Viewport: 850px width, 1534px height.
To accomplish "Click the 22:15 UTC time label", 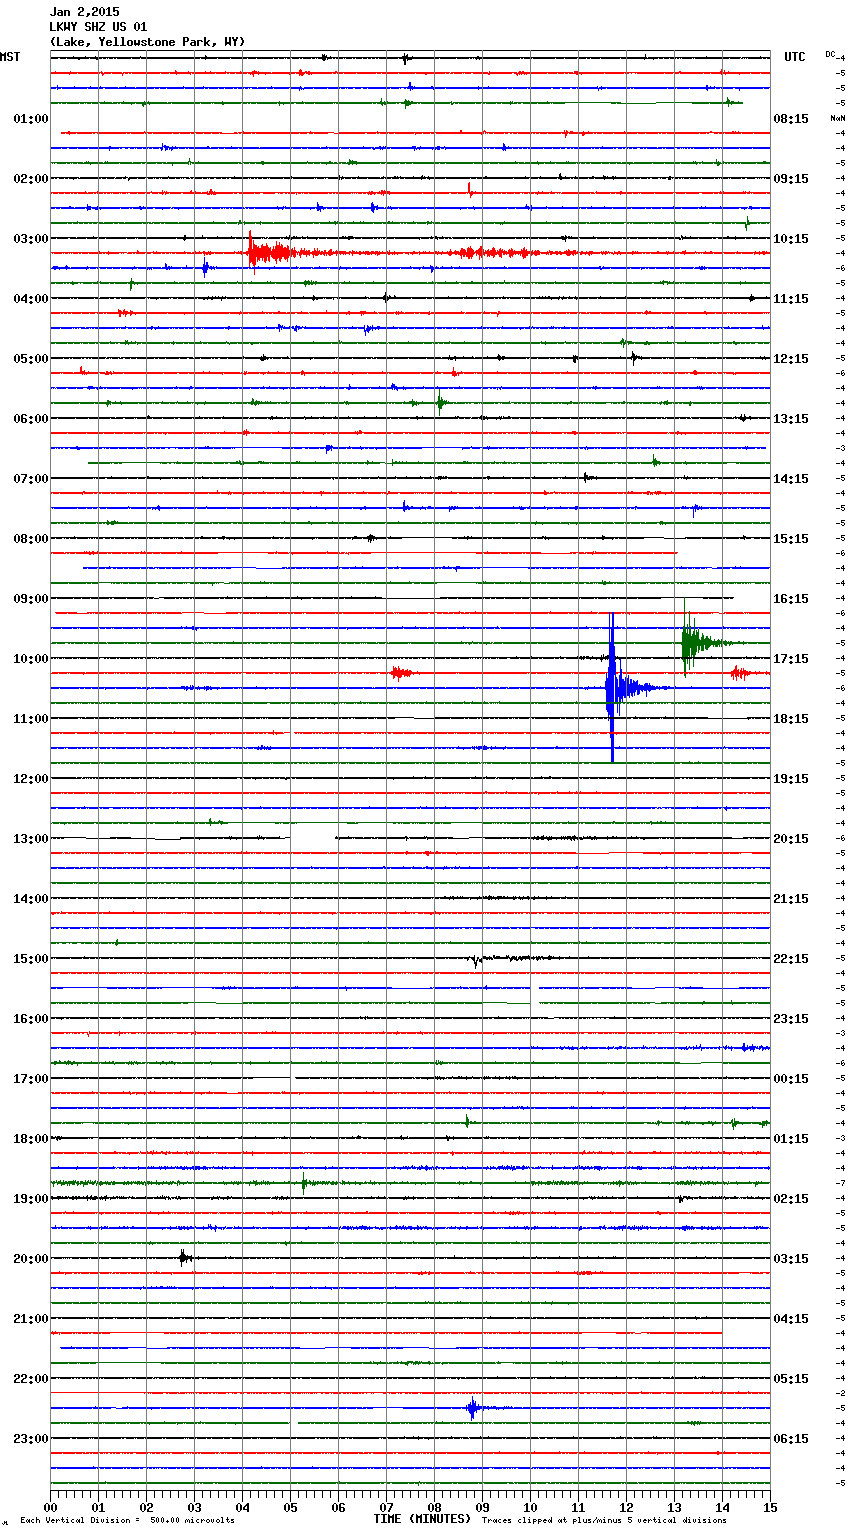I will click(791, 959).
